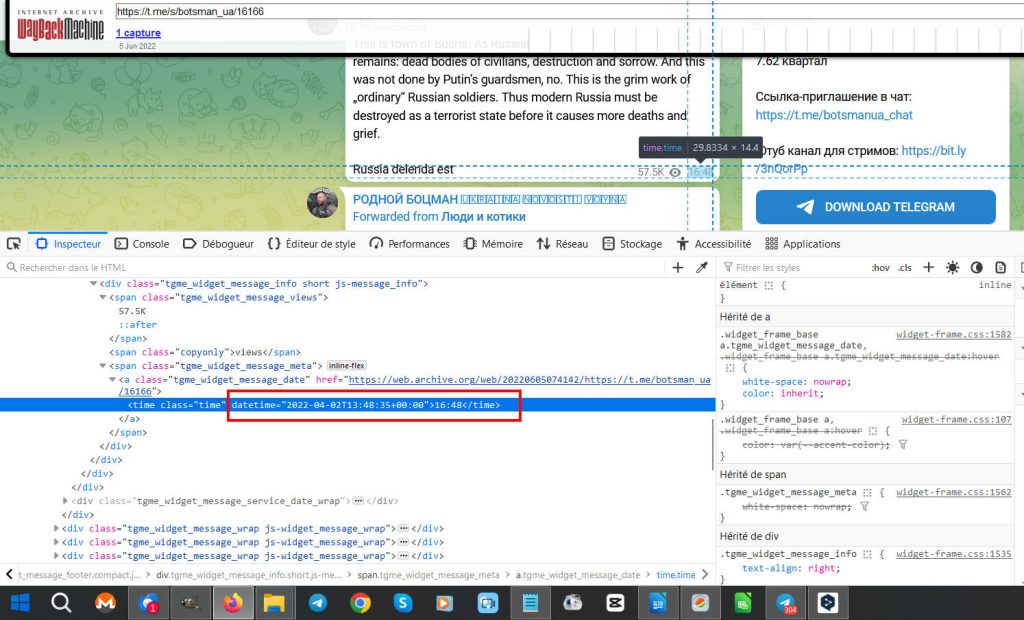Expand the tgme_widget_message_service_date_wrap div
The image size is (1024, 620).
coord(65,501)
